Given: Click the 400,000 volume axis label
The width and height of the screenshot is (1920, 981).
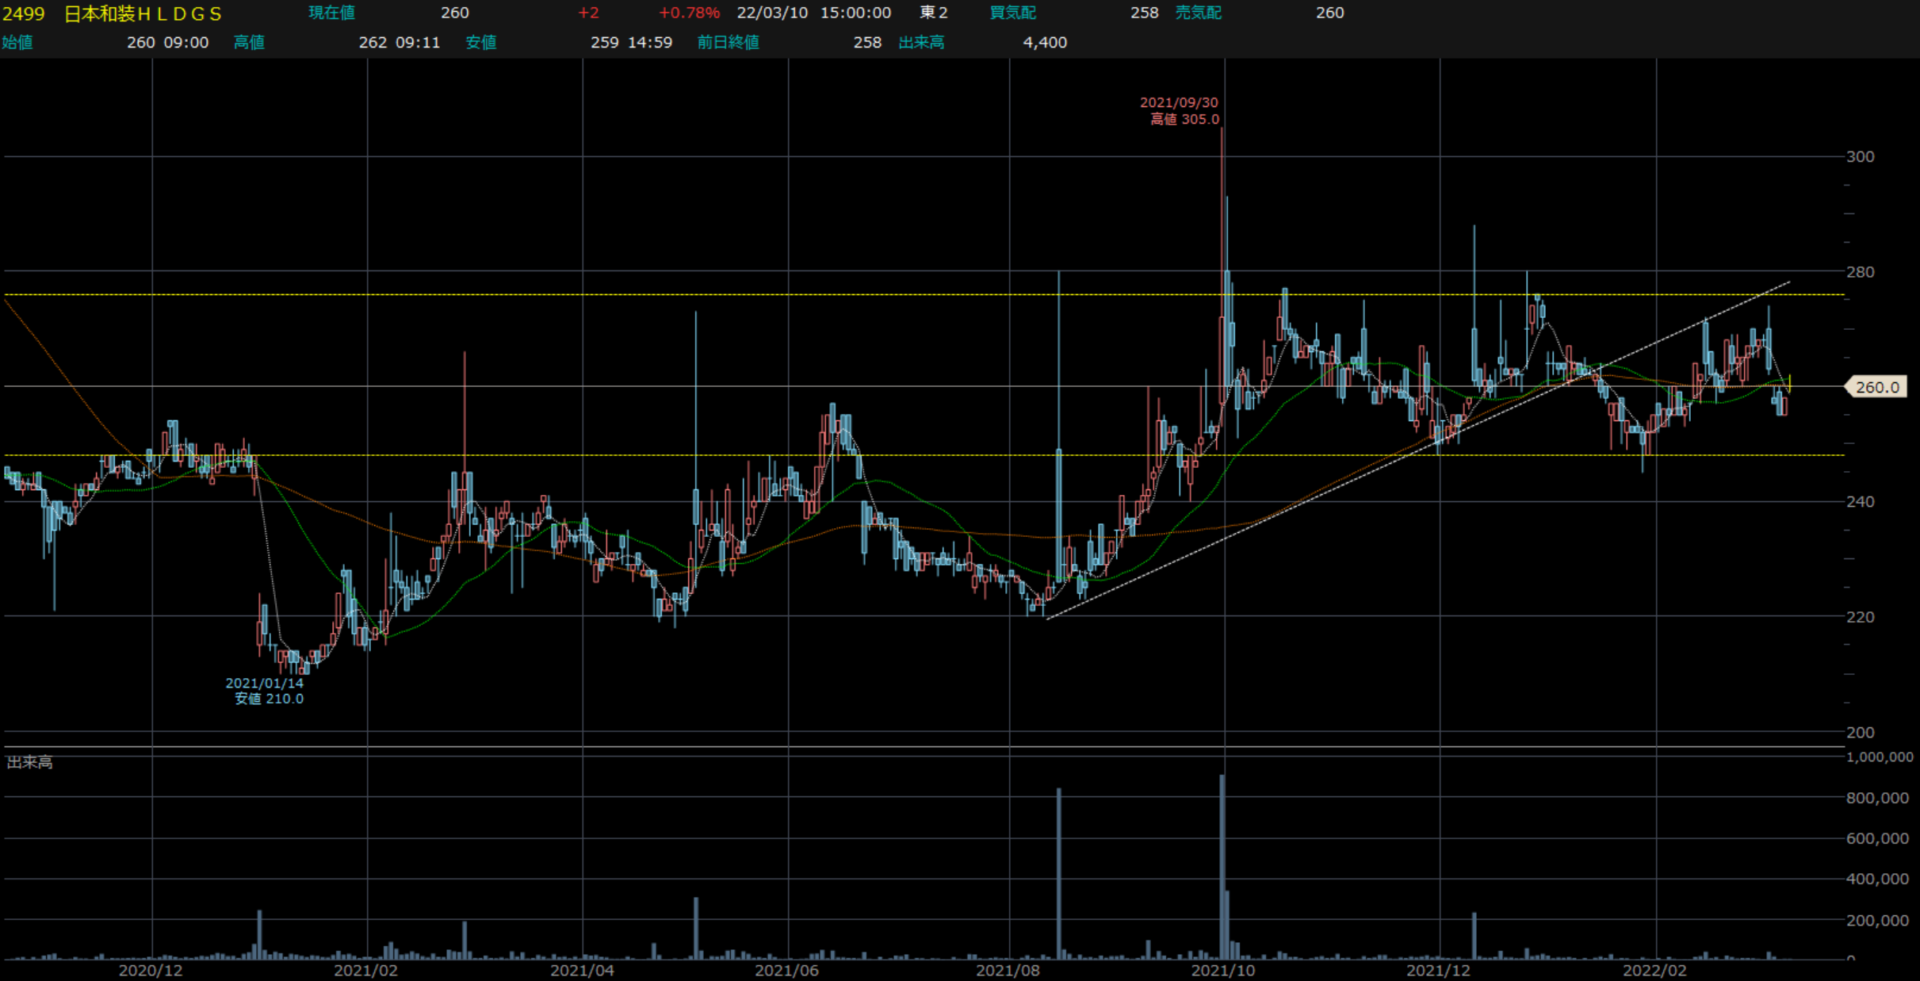Looking at the screenshot, I should pyautogui.click(x=1877, y=879).
